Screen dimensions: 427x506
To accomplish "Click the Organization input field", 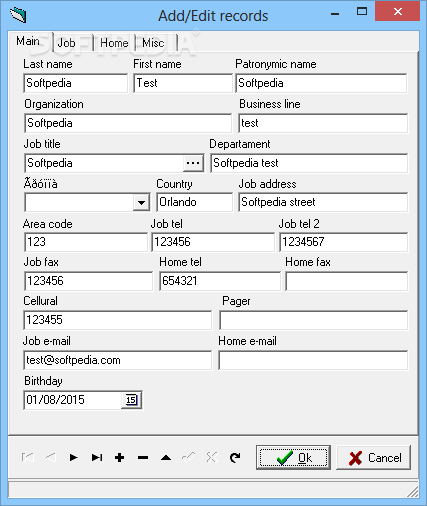I will (128, 123).
